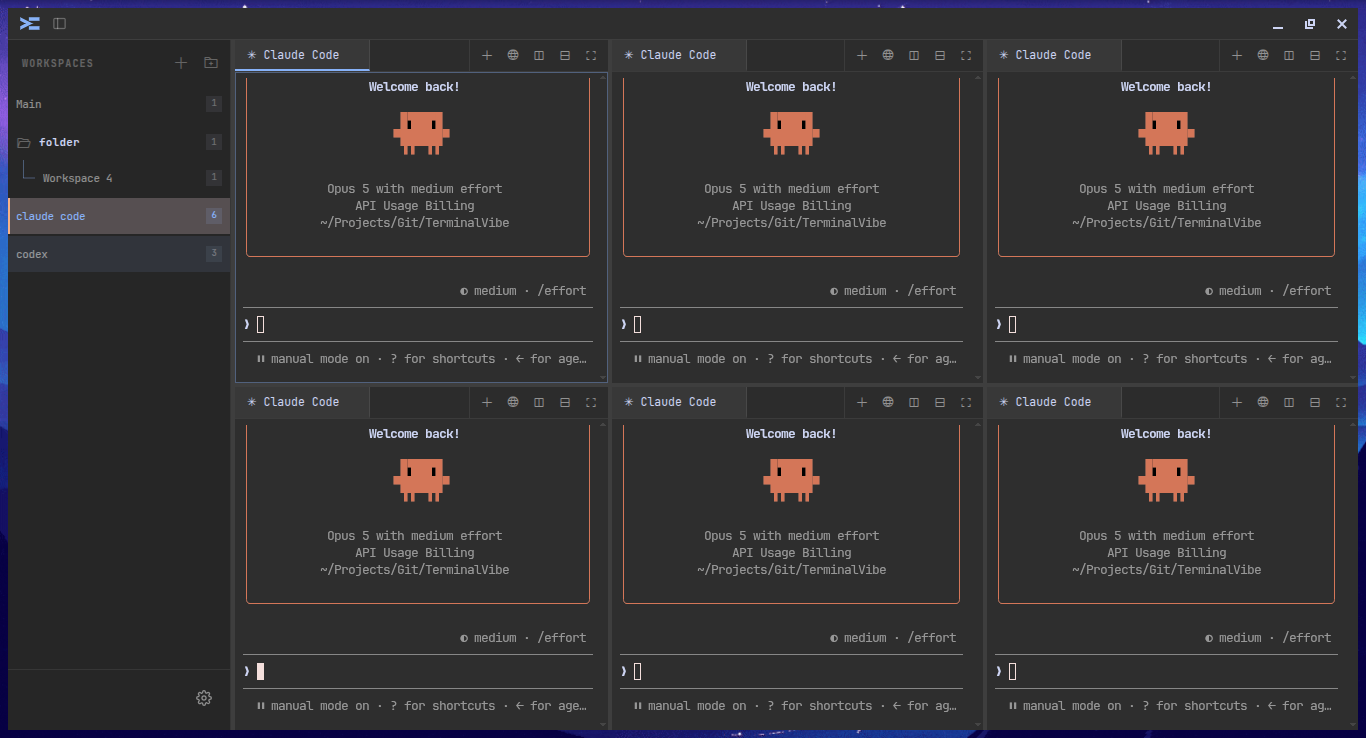Focus the prompt input in top-middle pane

[x=792, y=324]
